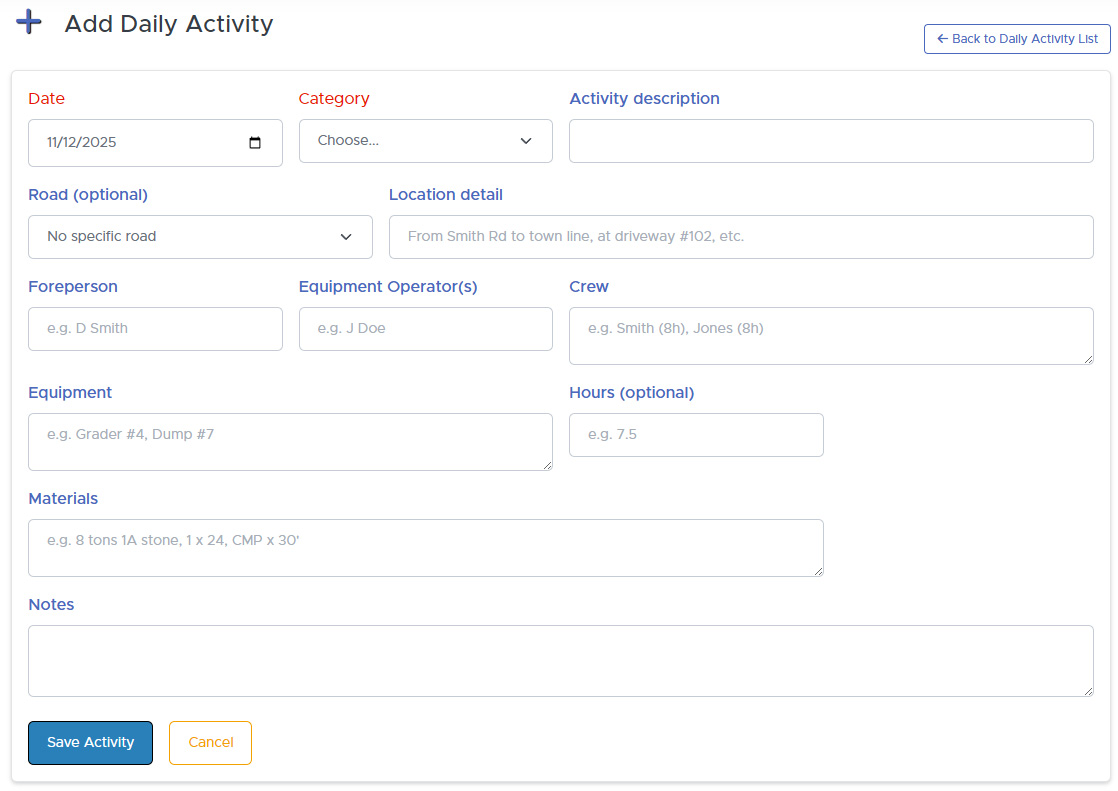
Task: Focus the Activity description field
Action: pos(830,141)
